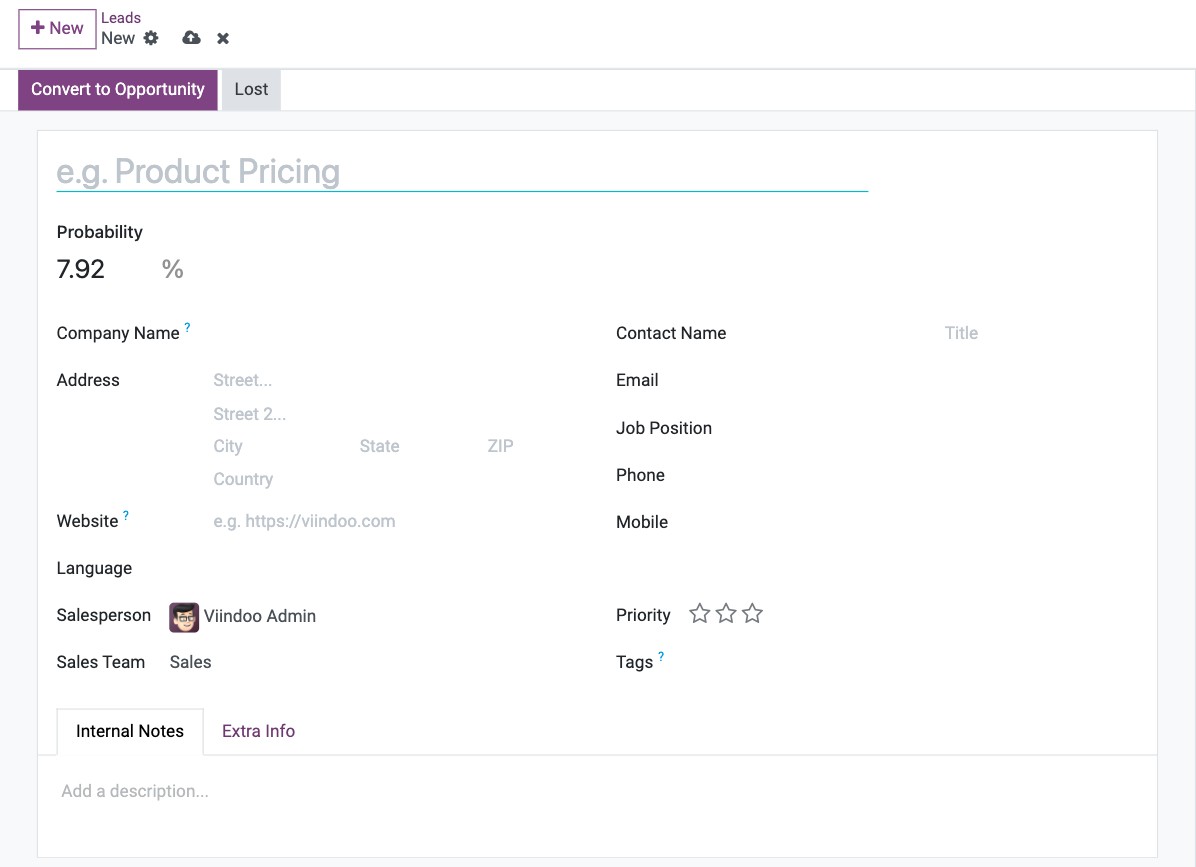Click the Tags label
The height and width of the screenshot is (867, 1196).
tap(634, 663)
